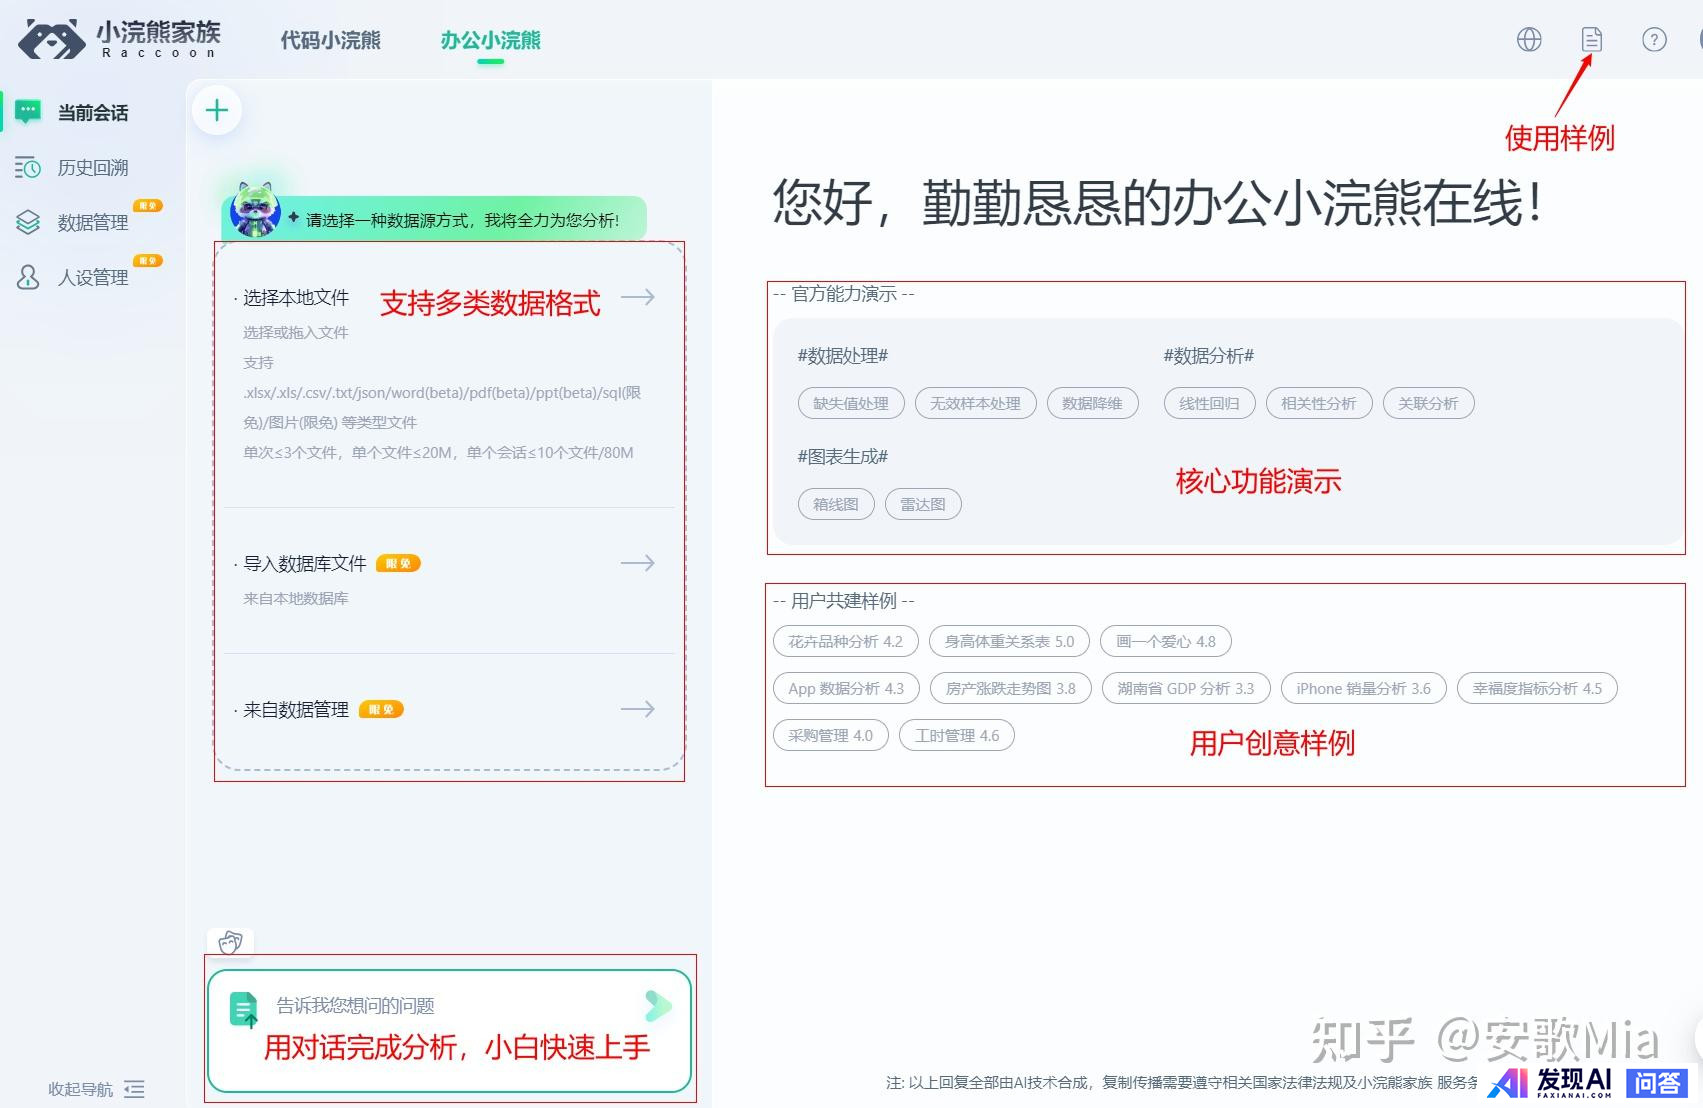Screen dimensions: 1703x1108
Task: Select the 雷达图 chart example
Action: [922, 504]
